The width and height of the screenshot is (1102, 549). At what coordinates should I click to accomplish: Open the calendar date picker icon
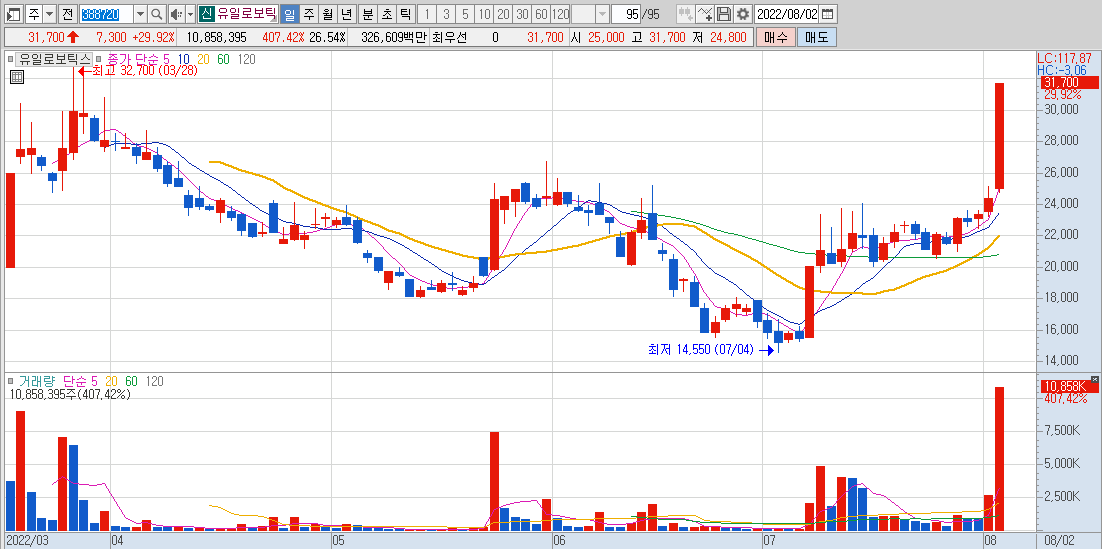(829, 14)
